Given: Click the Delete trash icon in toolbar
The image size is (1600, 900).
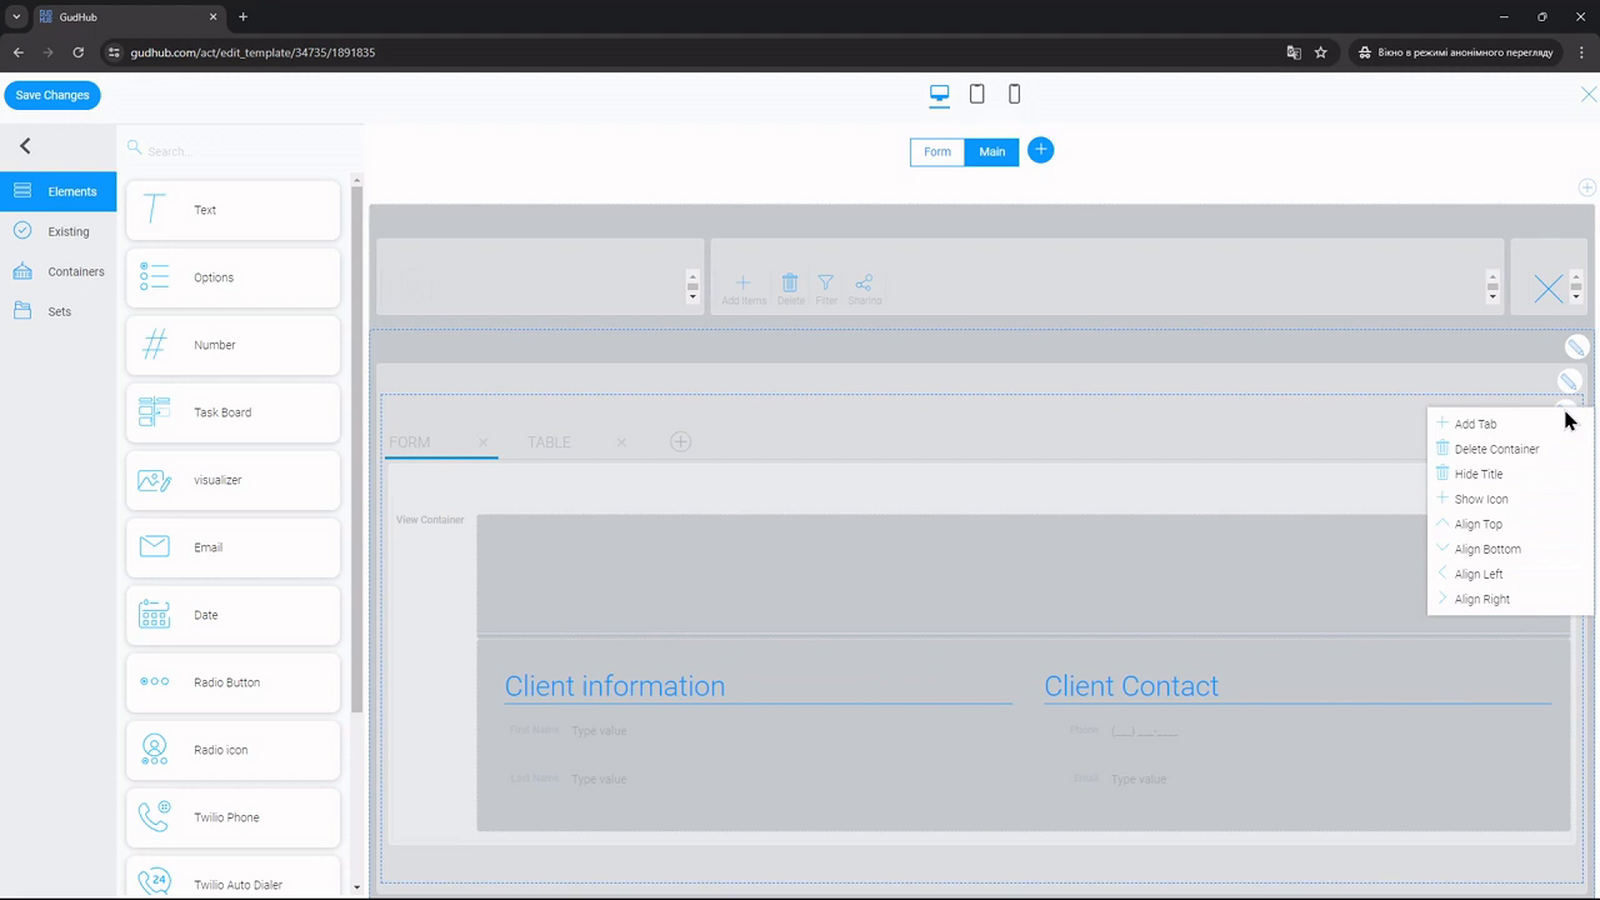Looking at the screenshot, I should coord(790,289).
